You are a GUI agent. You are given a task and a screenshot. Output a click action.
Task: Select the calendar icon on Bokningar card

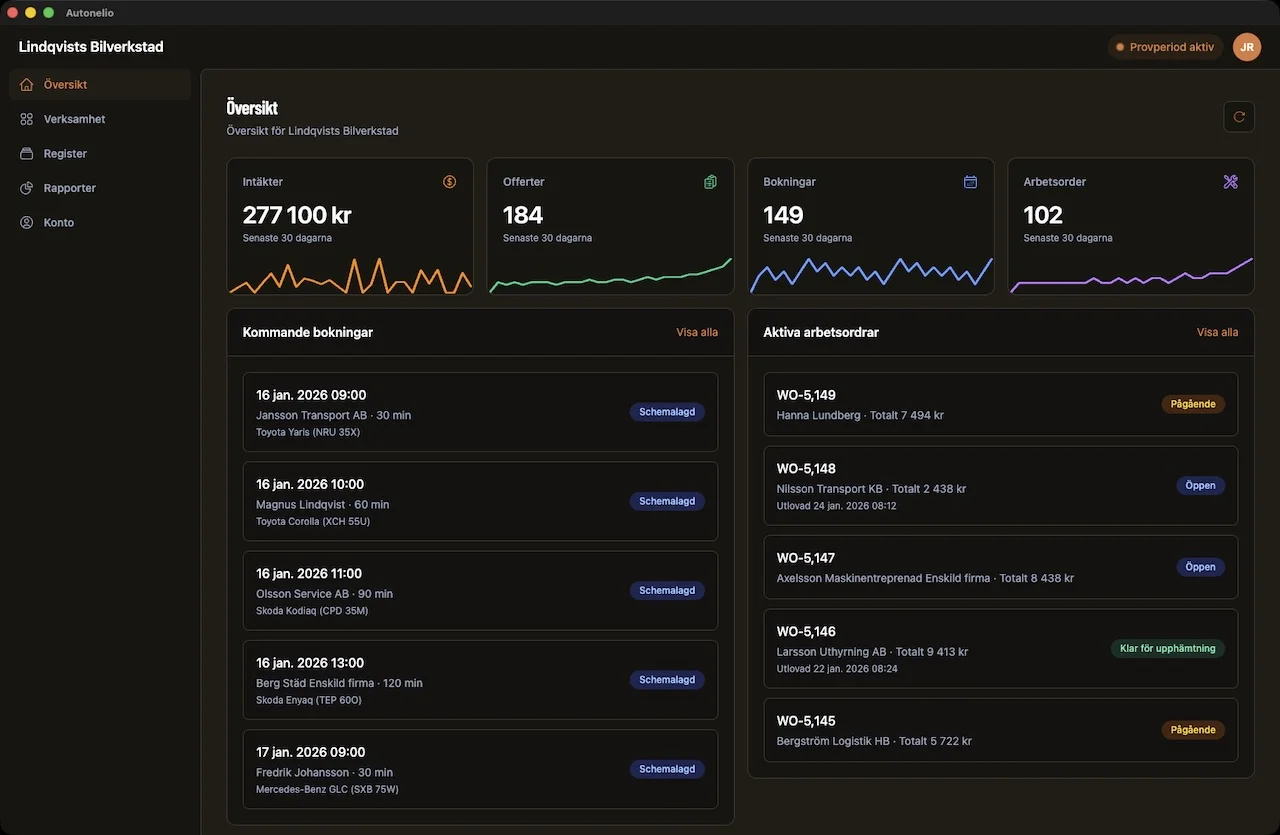(970, 181)
